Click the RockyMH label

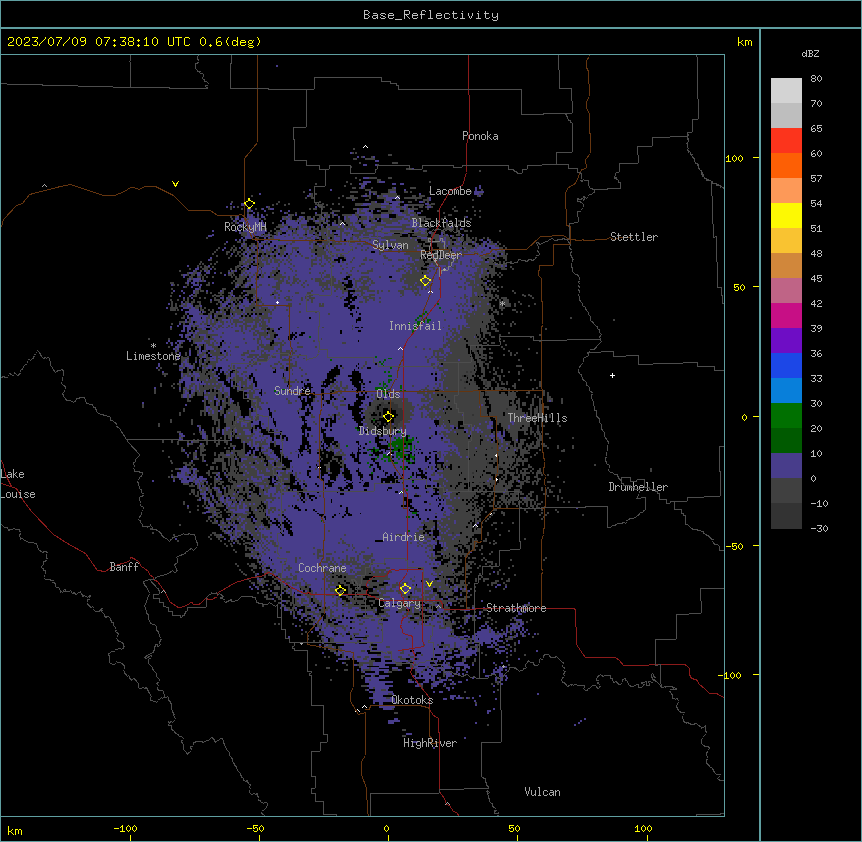[x=245, y=227]
